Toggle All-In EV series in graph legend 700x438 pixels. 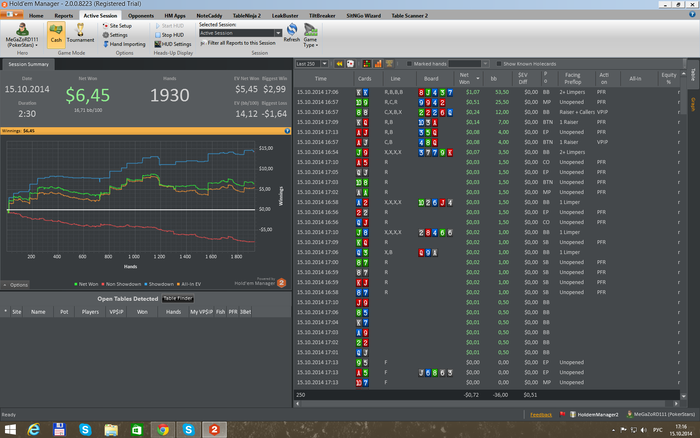[189, 284]
